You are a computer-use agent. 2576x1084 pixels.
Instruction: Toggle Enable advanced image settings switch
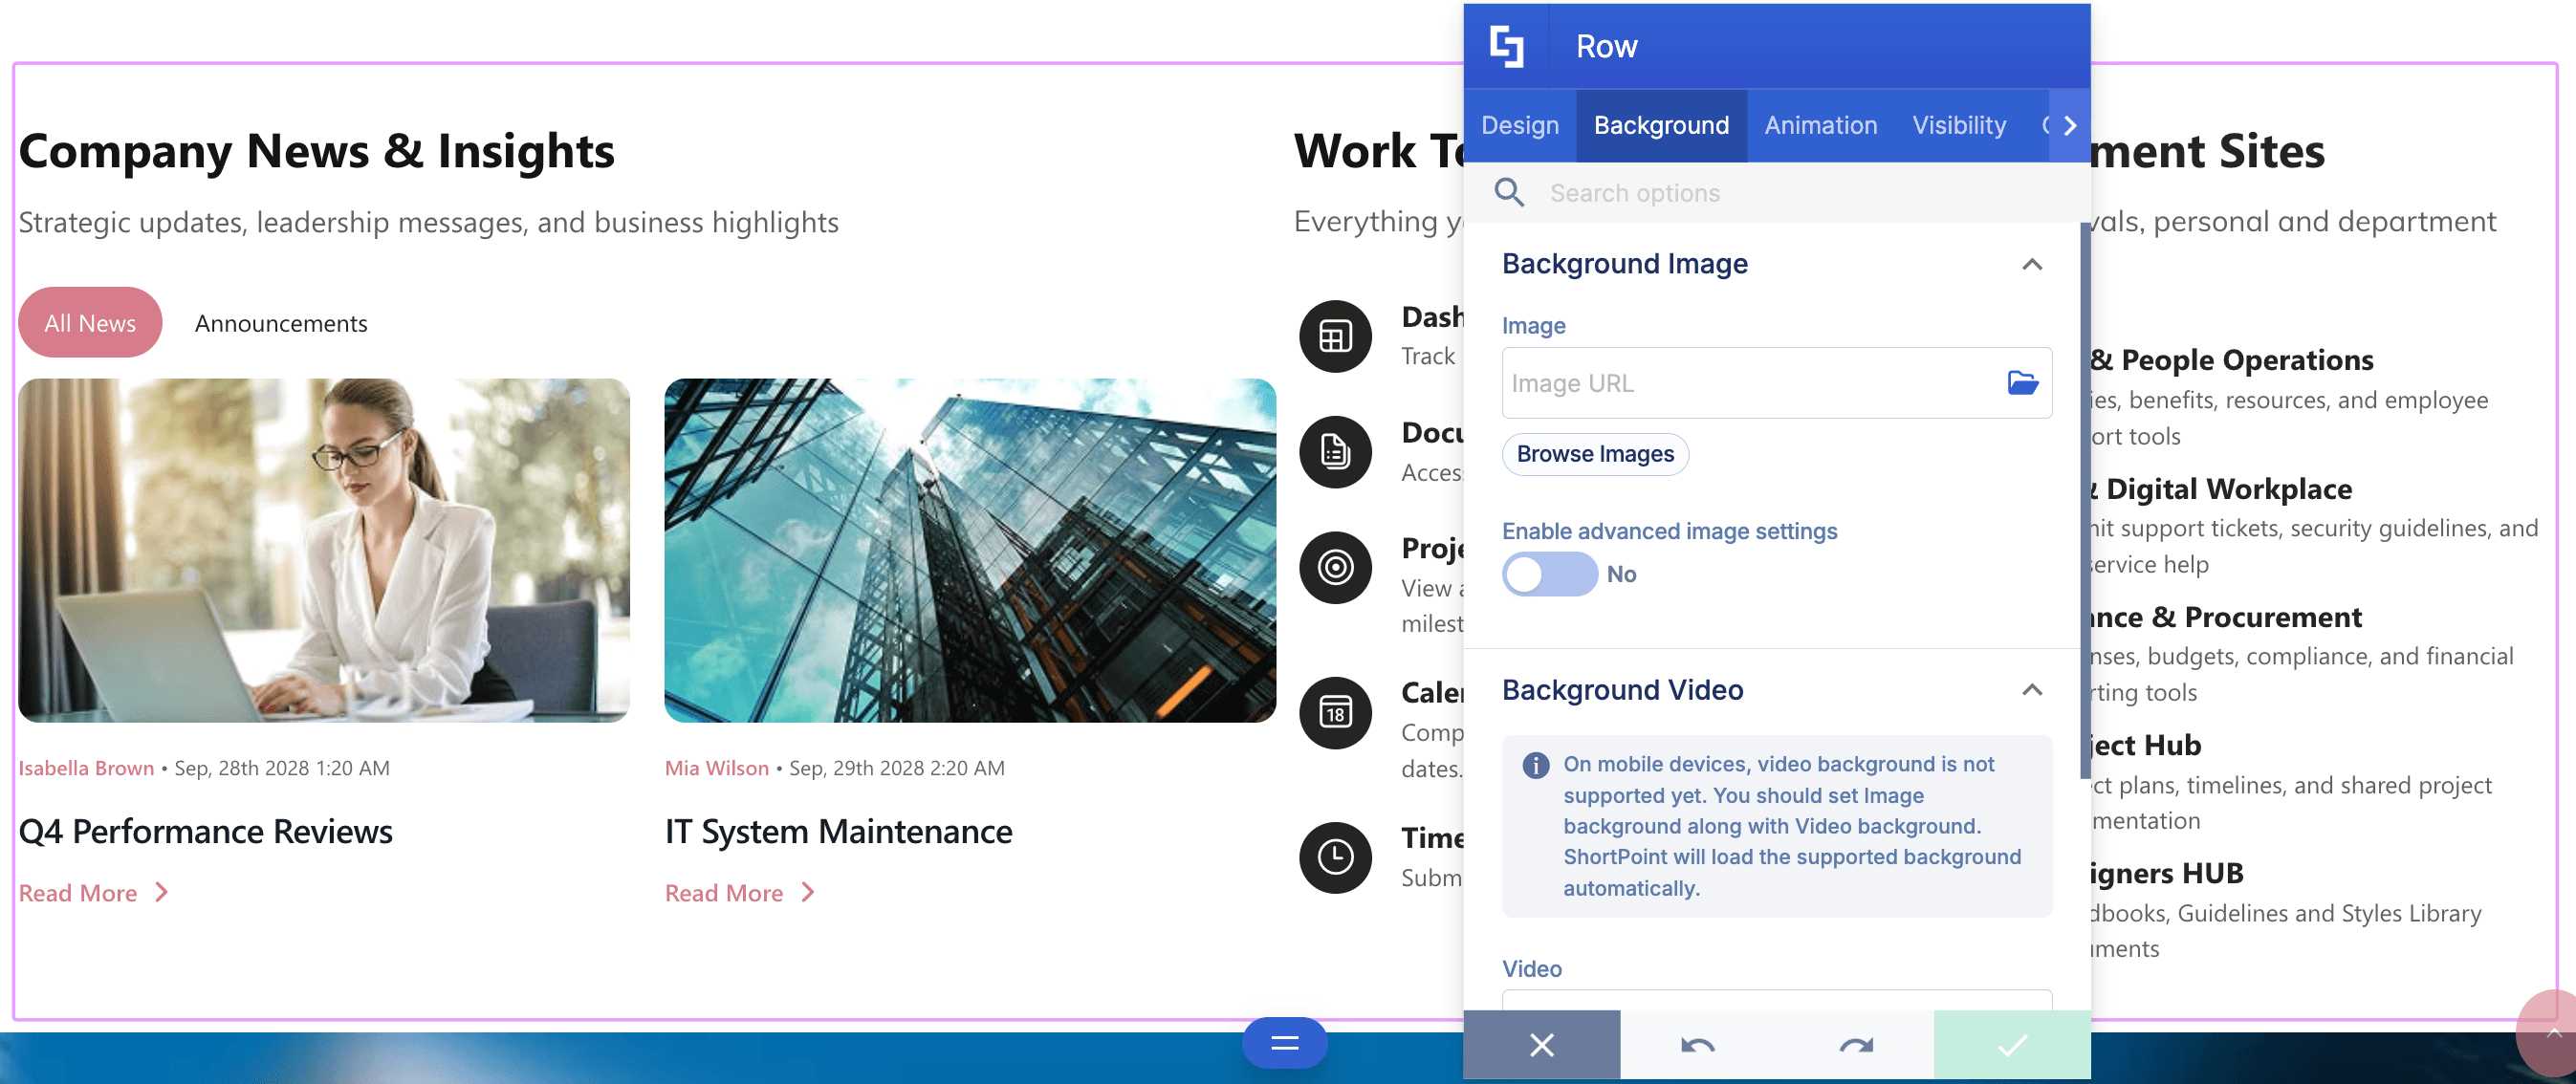pos(1549,574)
